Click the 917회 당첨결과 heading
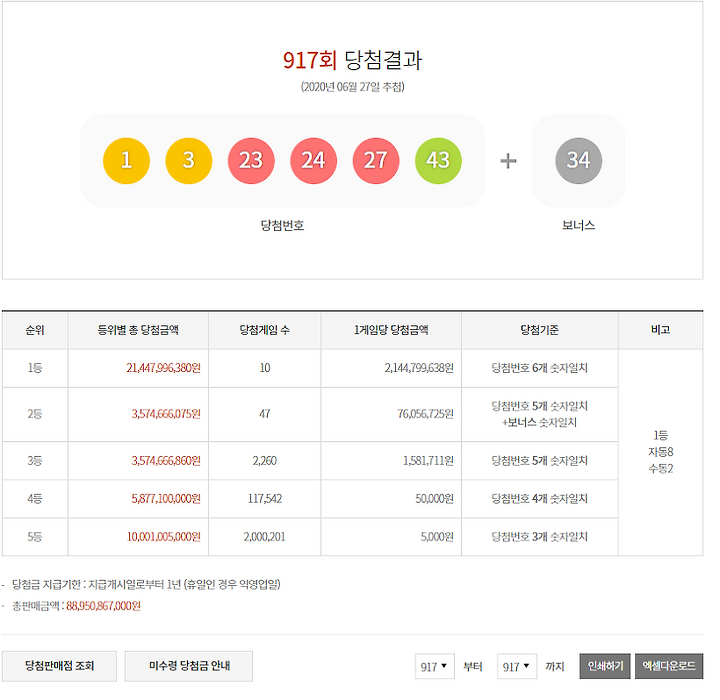The width and height of the screenshot is (720, 700). pos(352,60)
